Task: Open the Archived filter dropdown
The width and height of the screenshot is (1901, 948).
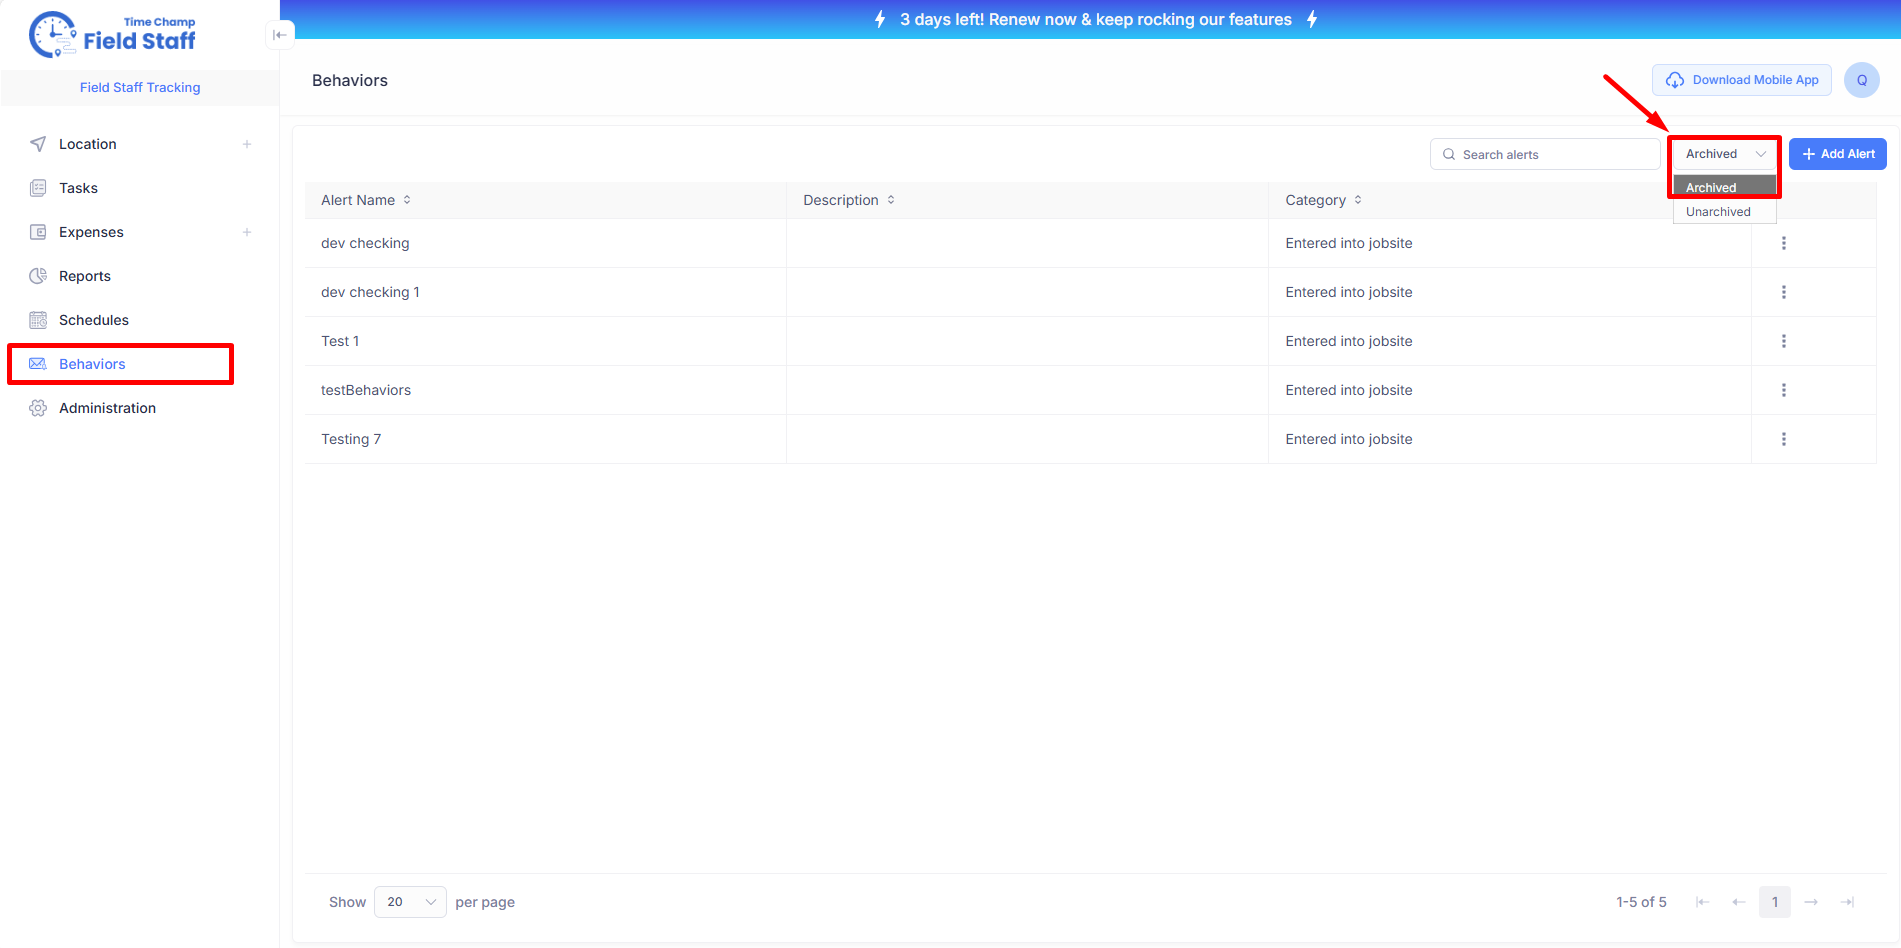Action: point(1725,154)
